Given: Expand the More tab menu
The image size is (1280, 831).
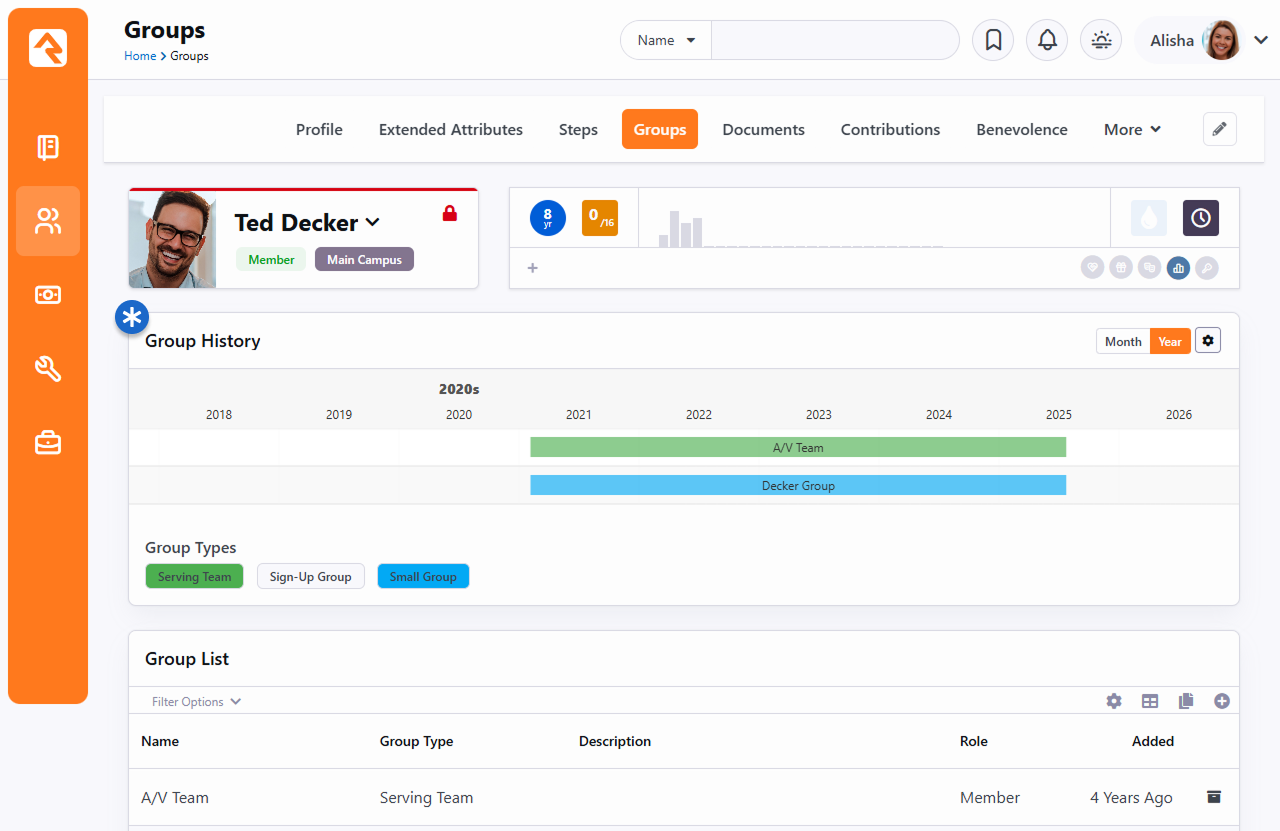Looking at the screenshot, I should pyautogui.click(x=1132, y=129).
